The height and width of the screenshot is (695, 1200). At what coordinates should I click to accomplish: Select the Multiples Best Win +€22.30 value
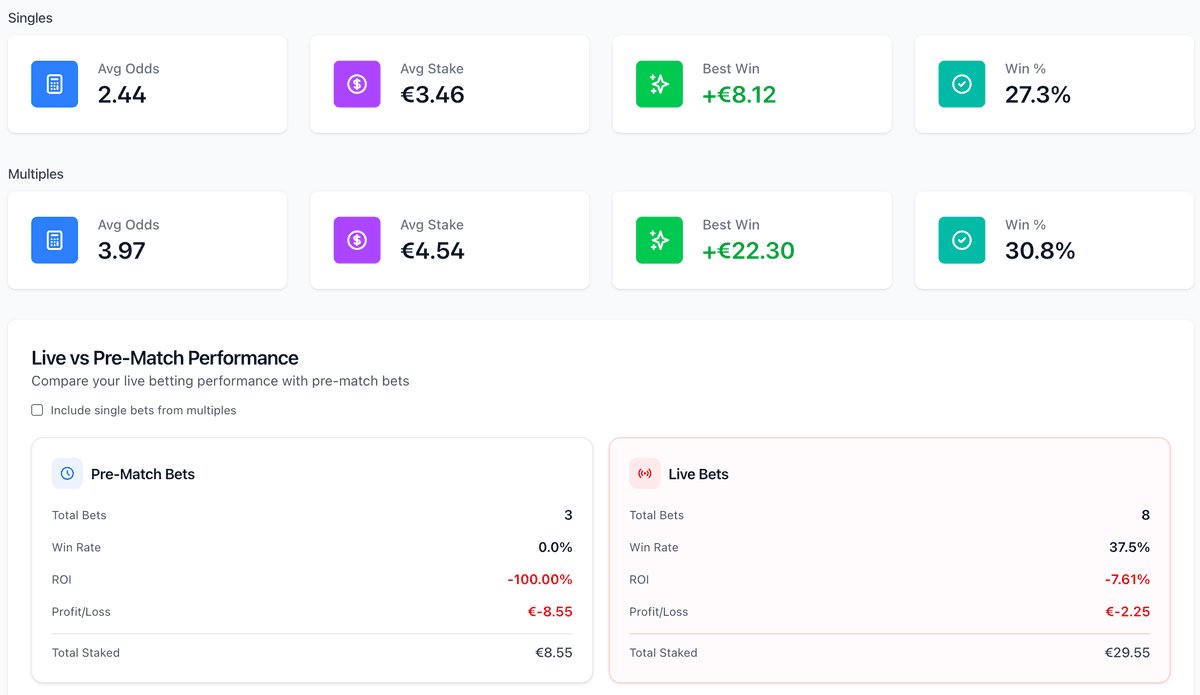pos(748,251)
